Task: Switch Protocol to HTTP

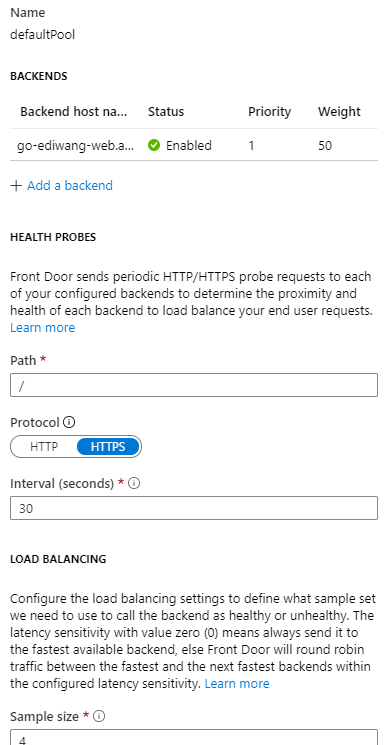Action: 44,447
